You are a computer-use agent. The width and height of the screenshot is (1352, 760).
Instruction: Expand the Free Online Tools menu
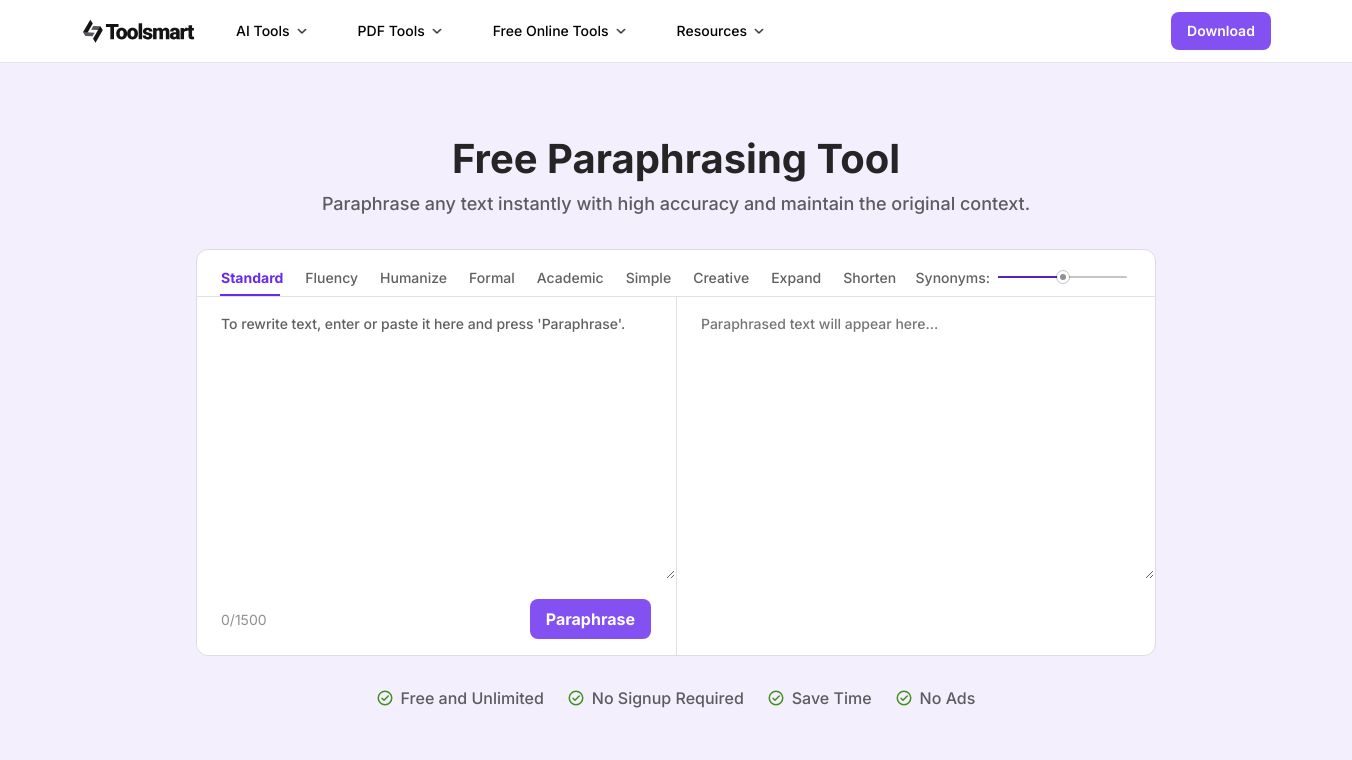click(559, 31)
